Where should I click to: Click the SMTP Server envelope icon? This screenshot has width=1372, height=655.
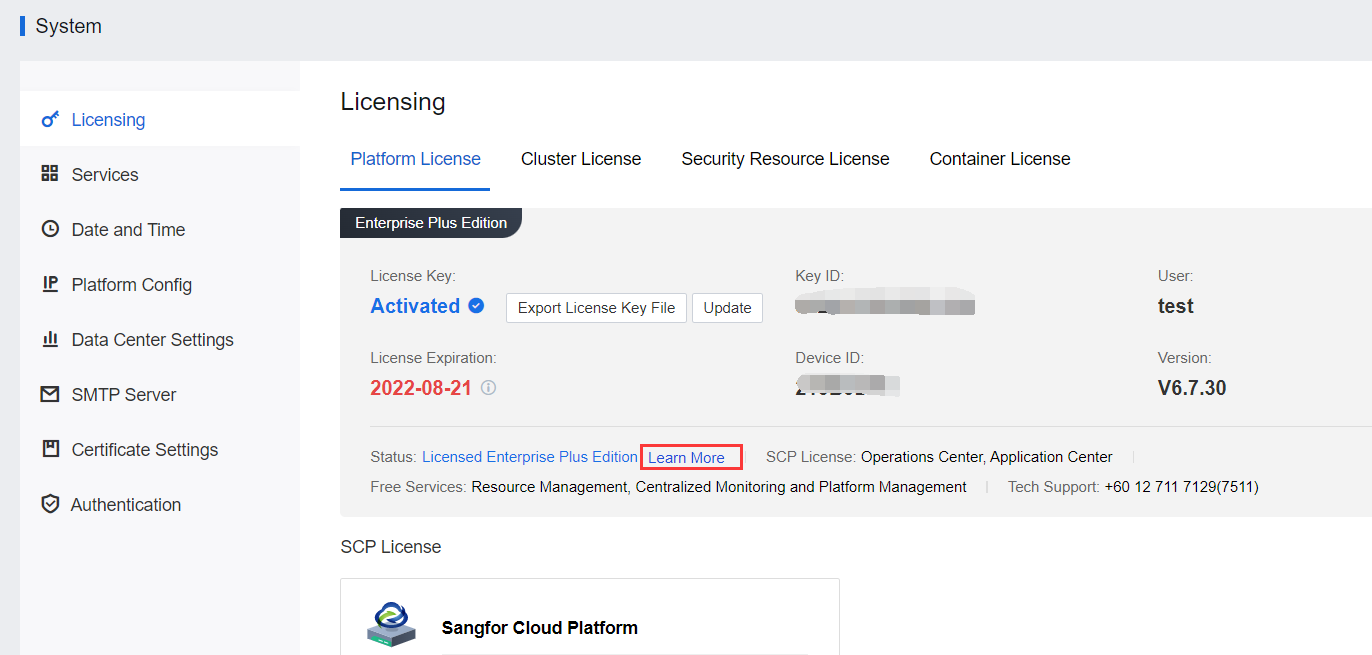(50, 395)
